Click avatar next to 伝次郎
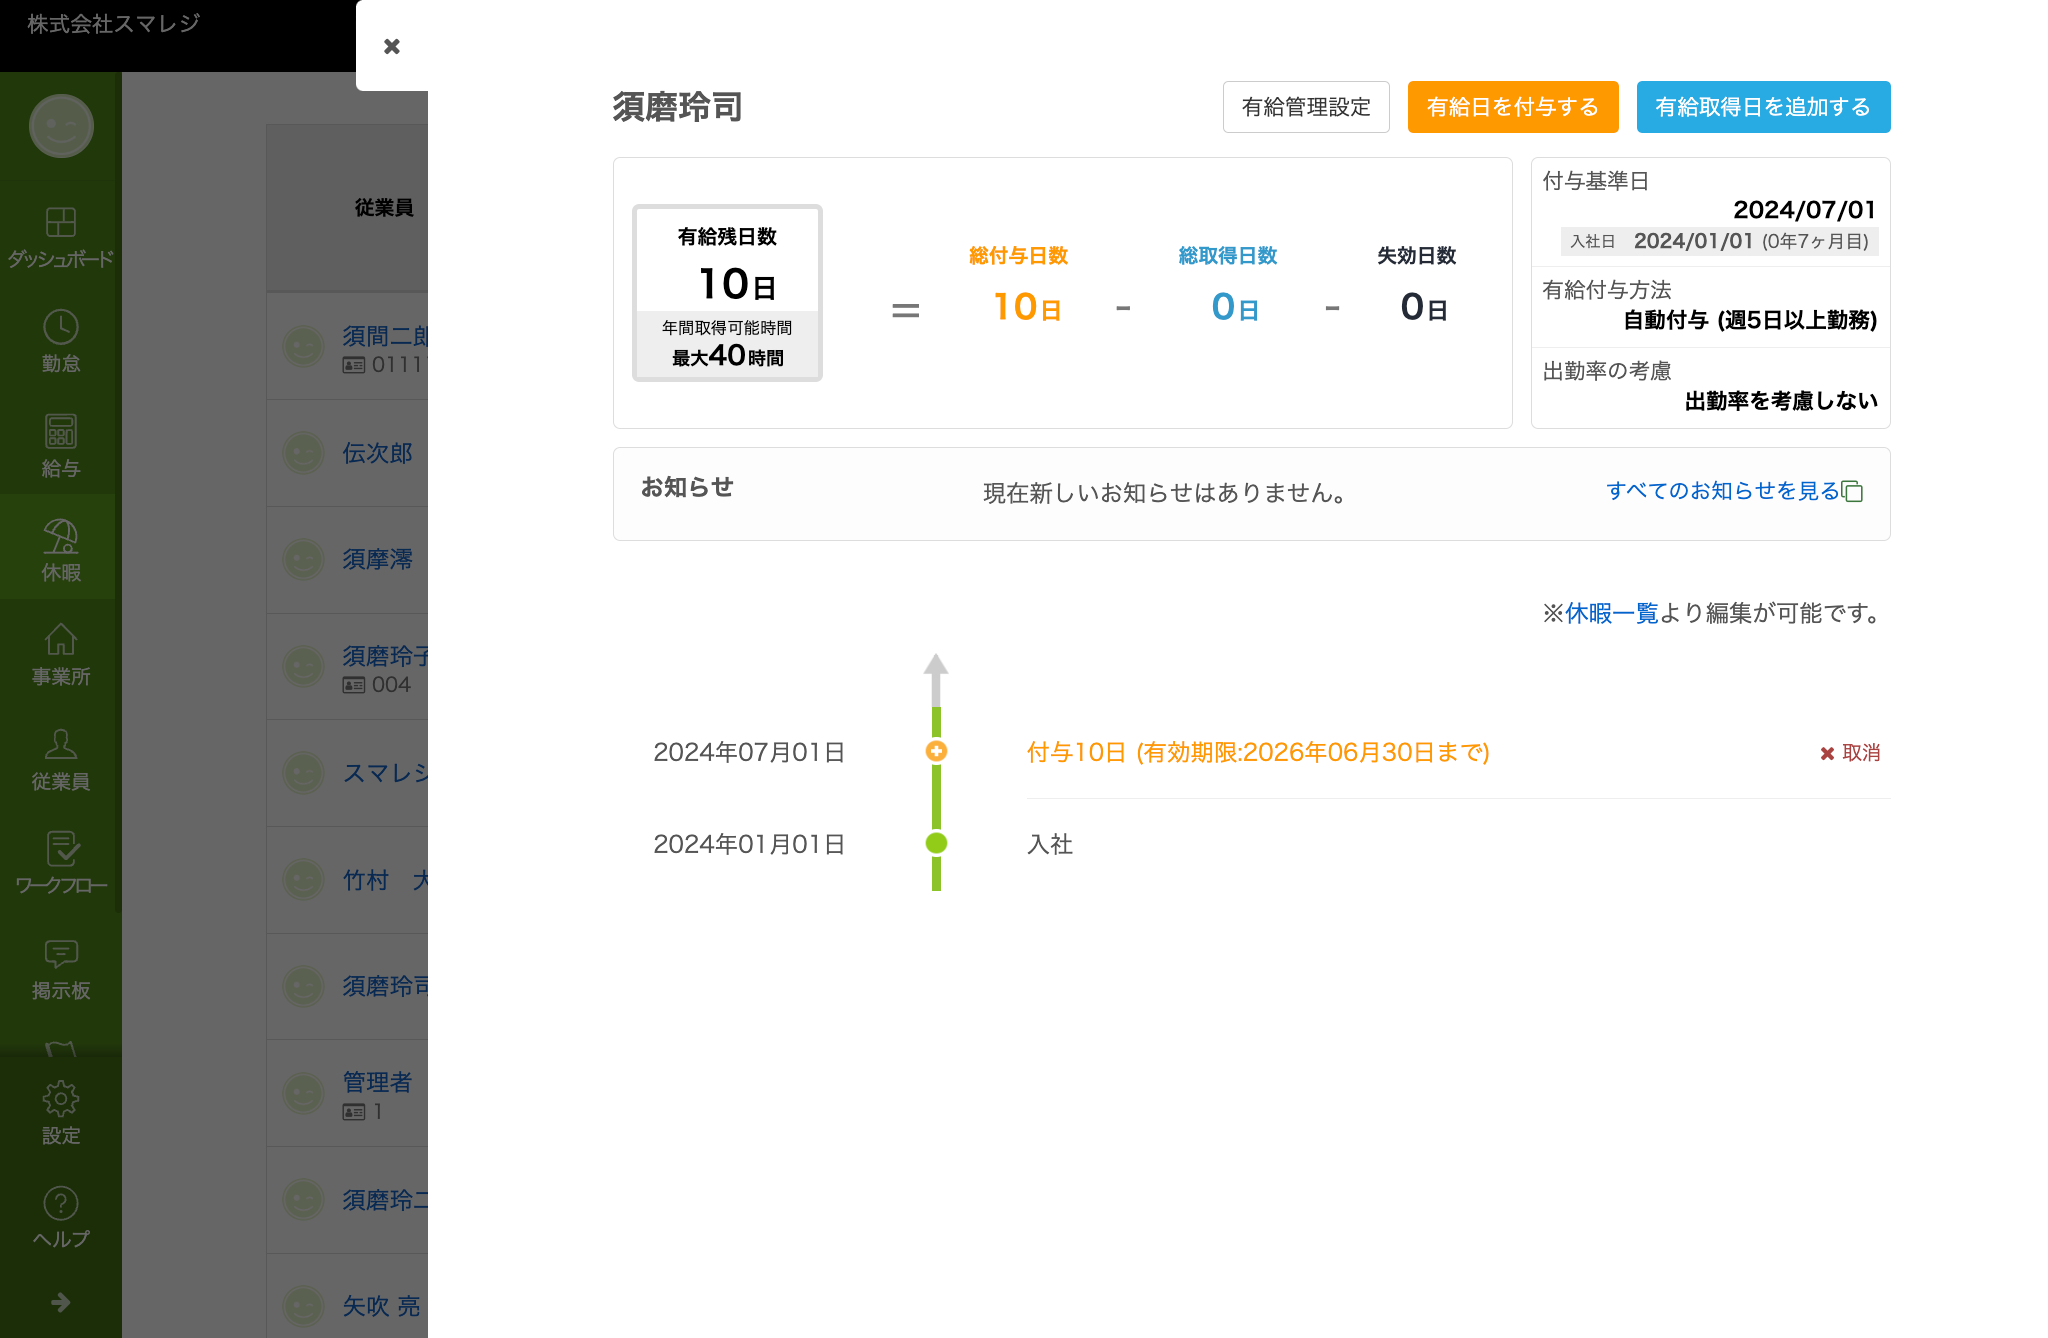 [303, 453]
